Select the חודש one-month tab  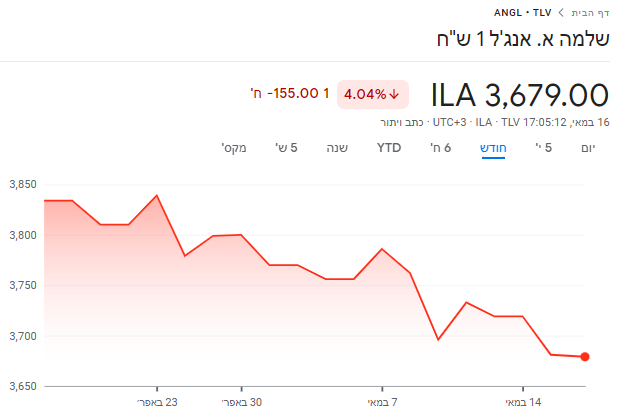pyautogui.click(x=493, y=148)
